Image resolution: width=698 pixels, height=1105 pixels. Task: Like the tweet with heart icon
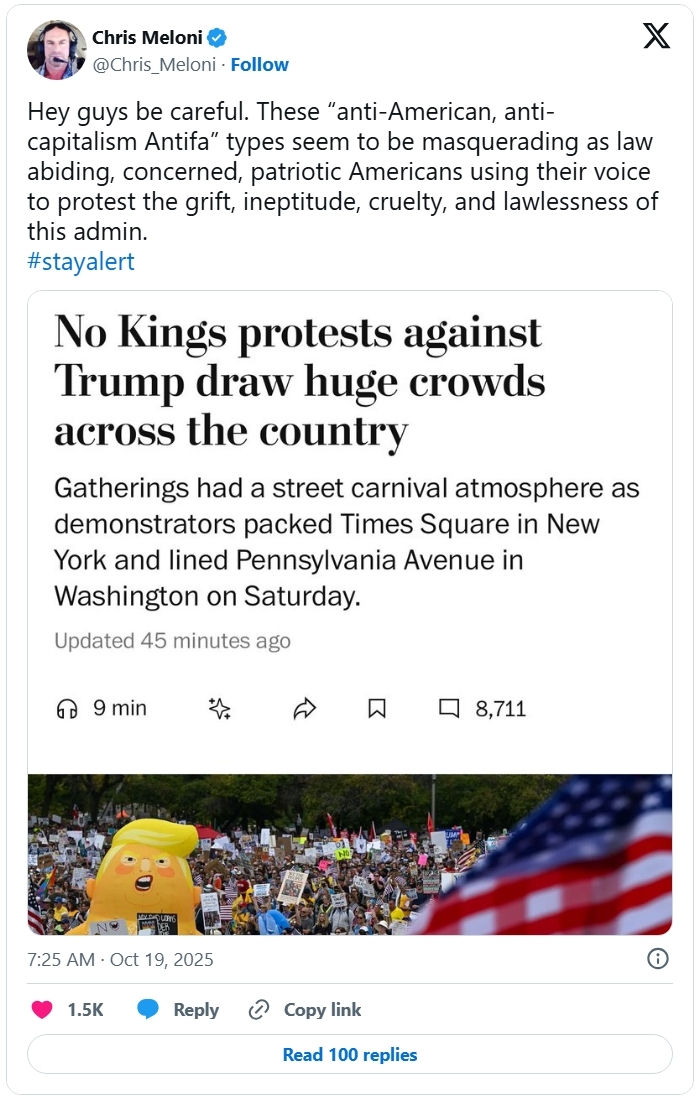point(42,1010)
